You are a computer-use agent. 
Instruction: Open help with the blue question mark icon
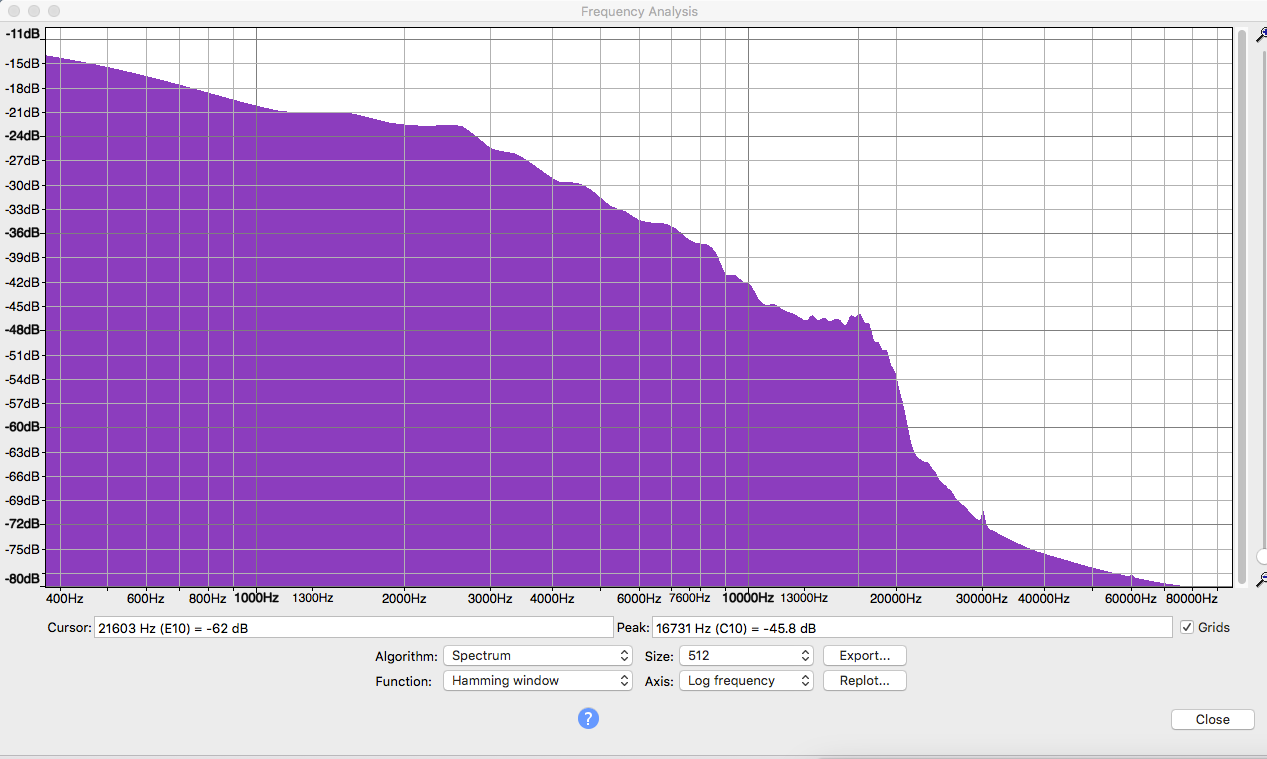click(588, 718)
